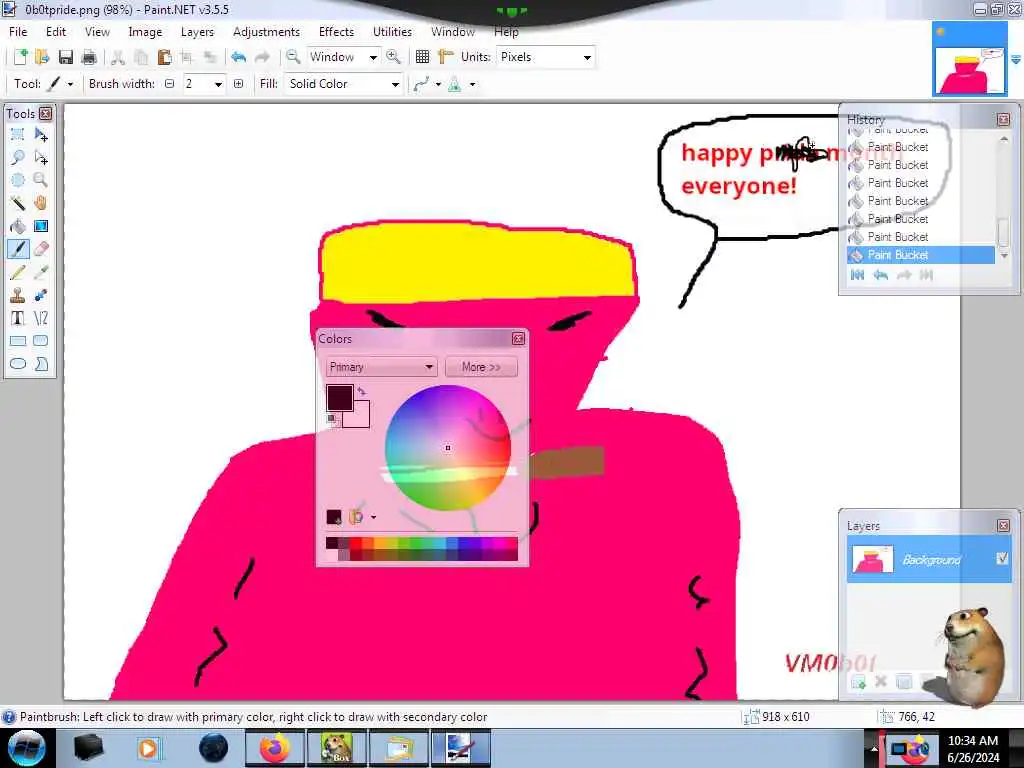
Task: Click the Zoom Out magnifier icon
Action: (293, 57)
